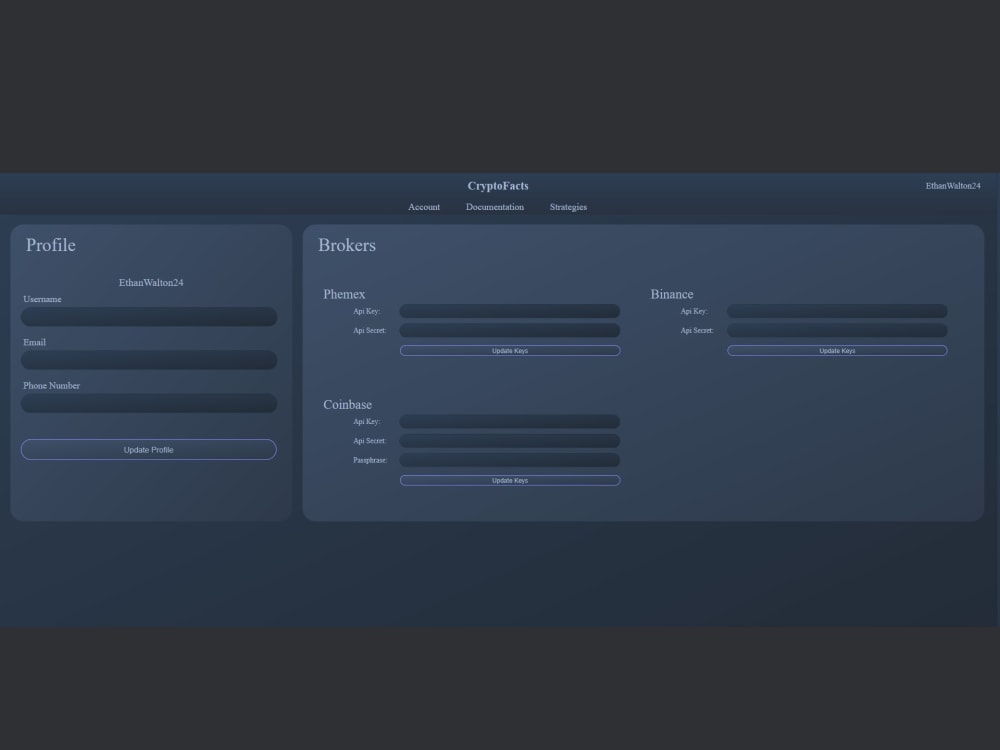Click the Coinbase Api Key field

point(510,421)
